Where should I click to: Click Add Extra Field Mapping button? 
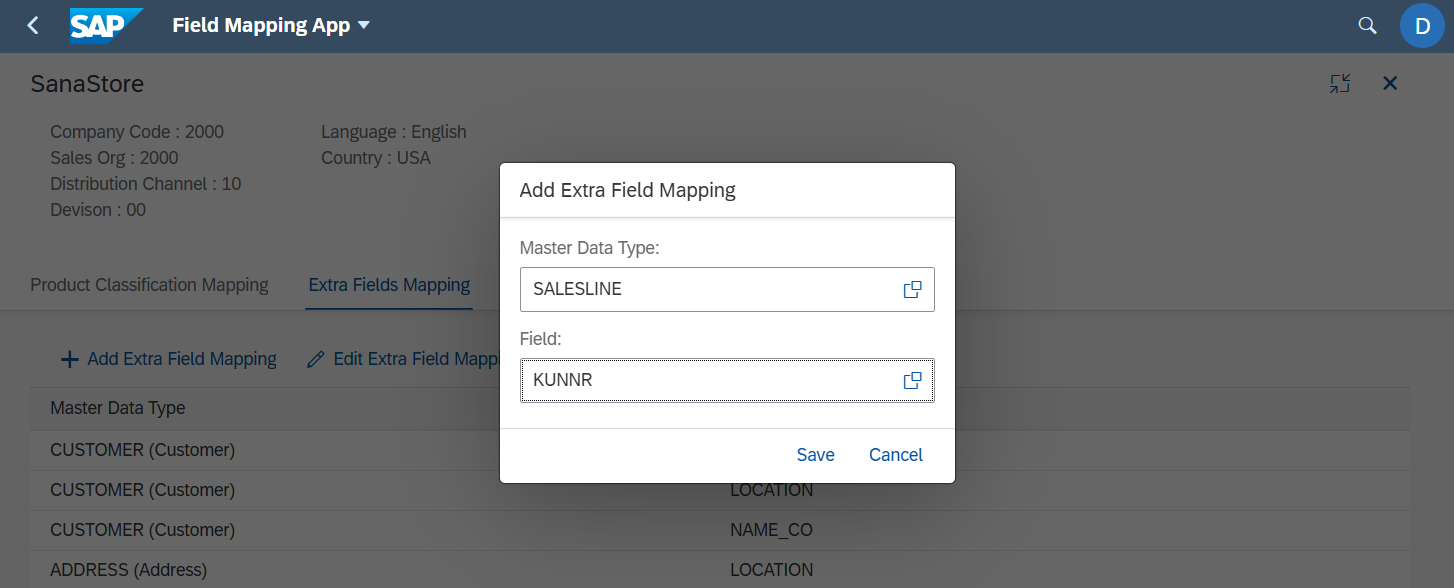(169, 359)
